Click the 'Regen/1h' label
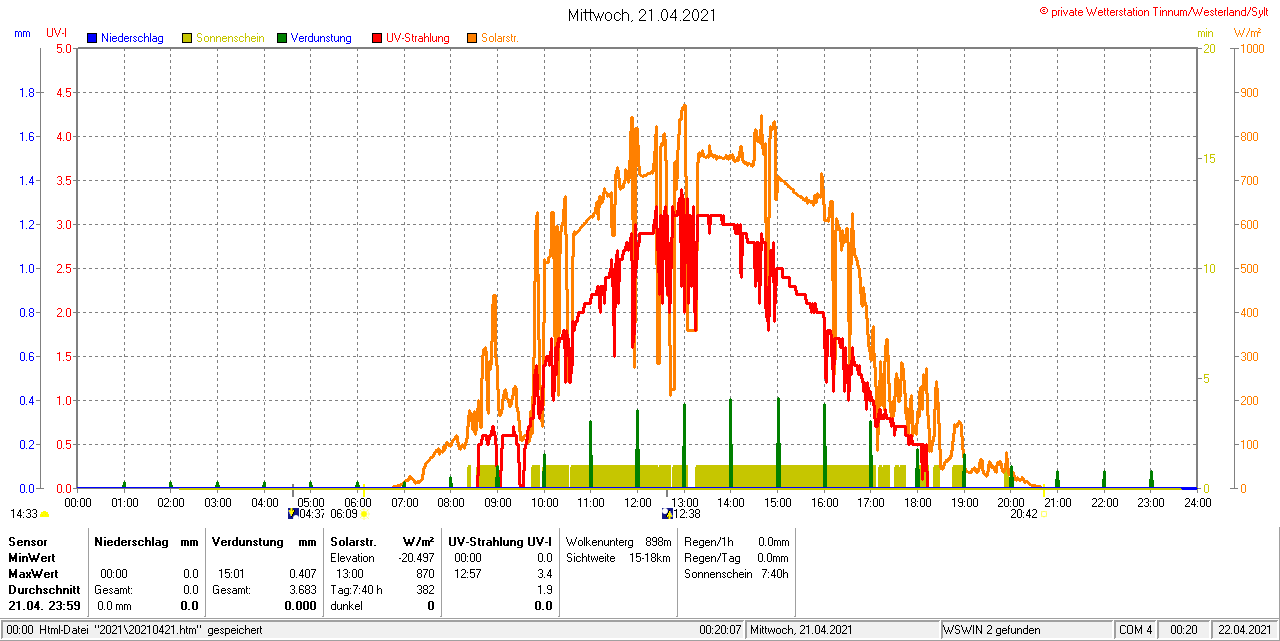 tap(708, 541)
